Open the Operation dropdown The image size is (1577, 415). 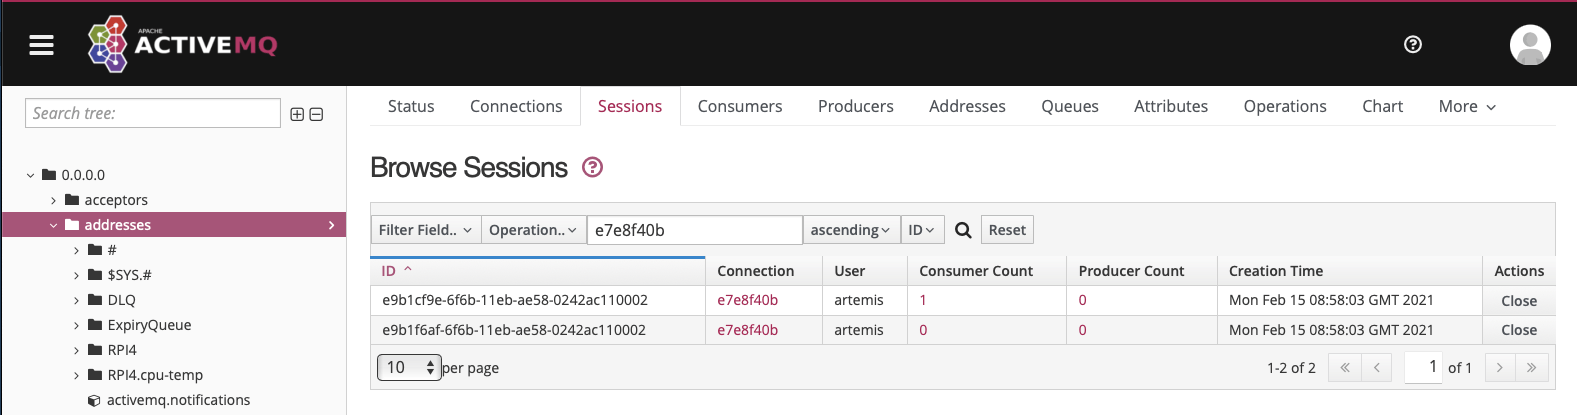point(533,230)
